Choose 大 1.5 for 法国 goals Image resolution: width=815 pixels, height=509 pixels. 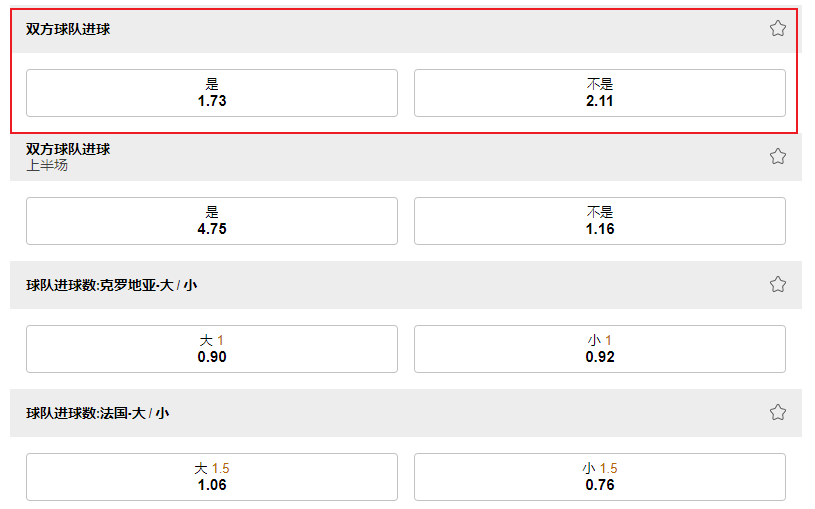point(212,477)
